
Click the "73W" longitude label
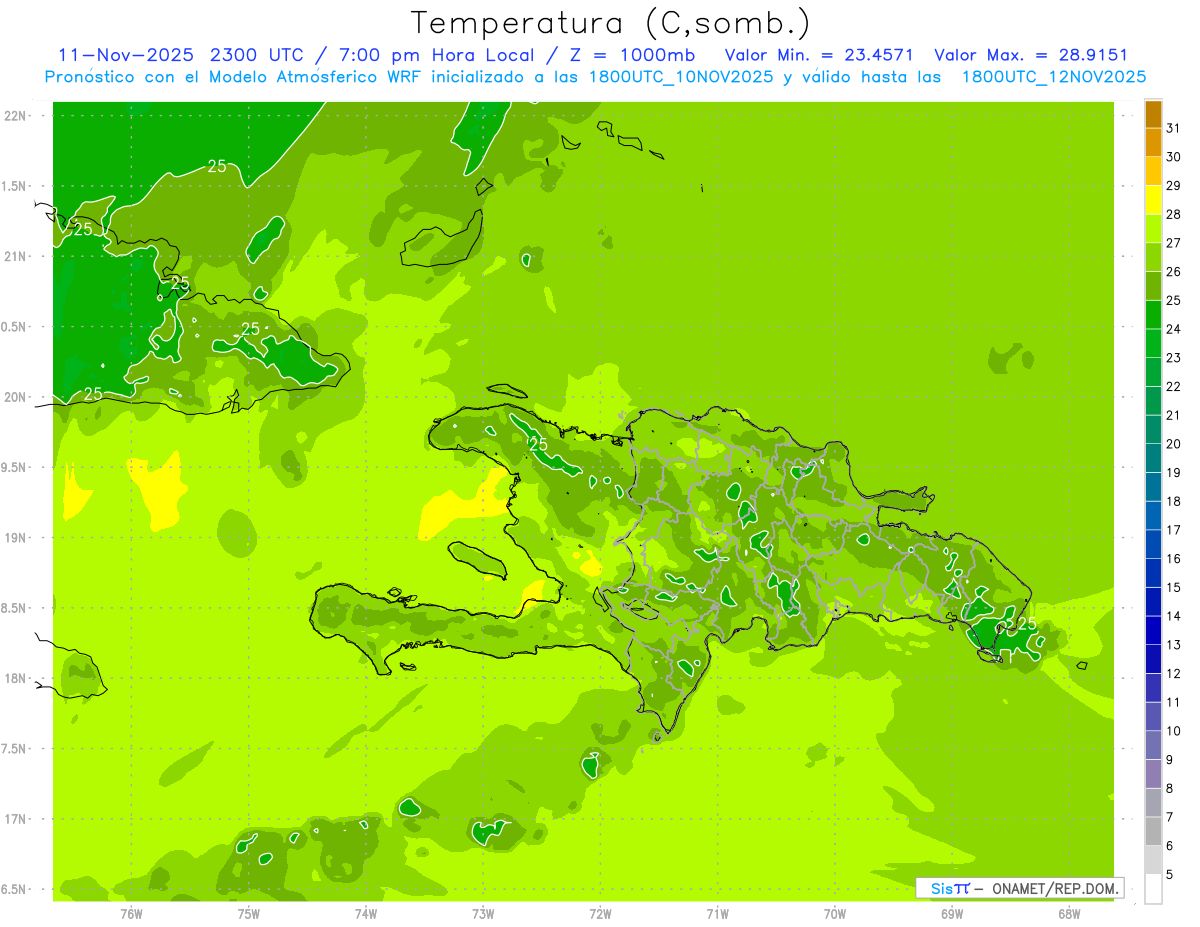[483, 914]
